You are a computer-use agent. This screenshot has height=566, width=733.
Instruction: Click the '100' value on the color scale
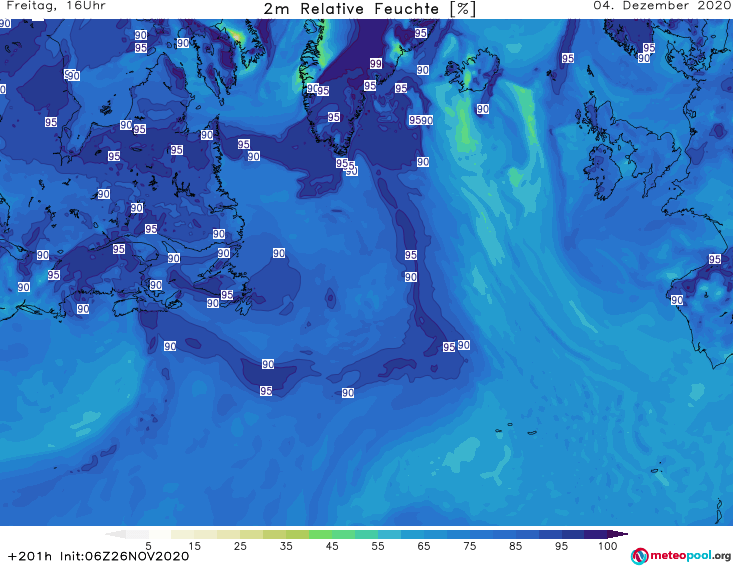pos(608,546)
